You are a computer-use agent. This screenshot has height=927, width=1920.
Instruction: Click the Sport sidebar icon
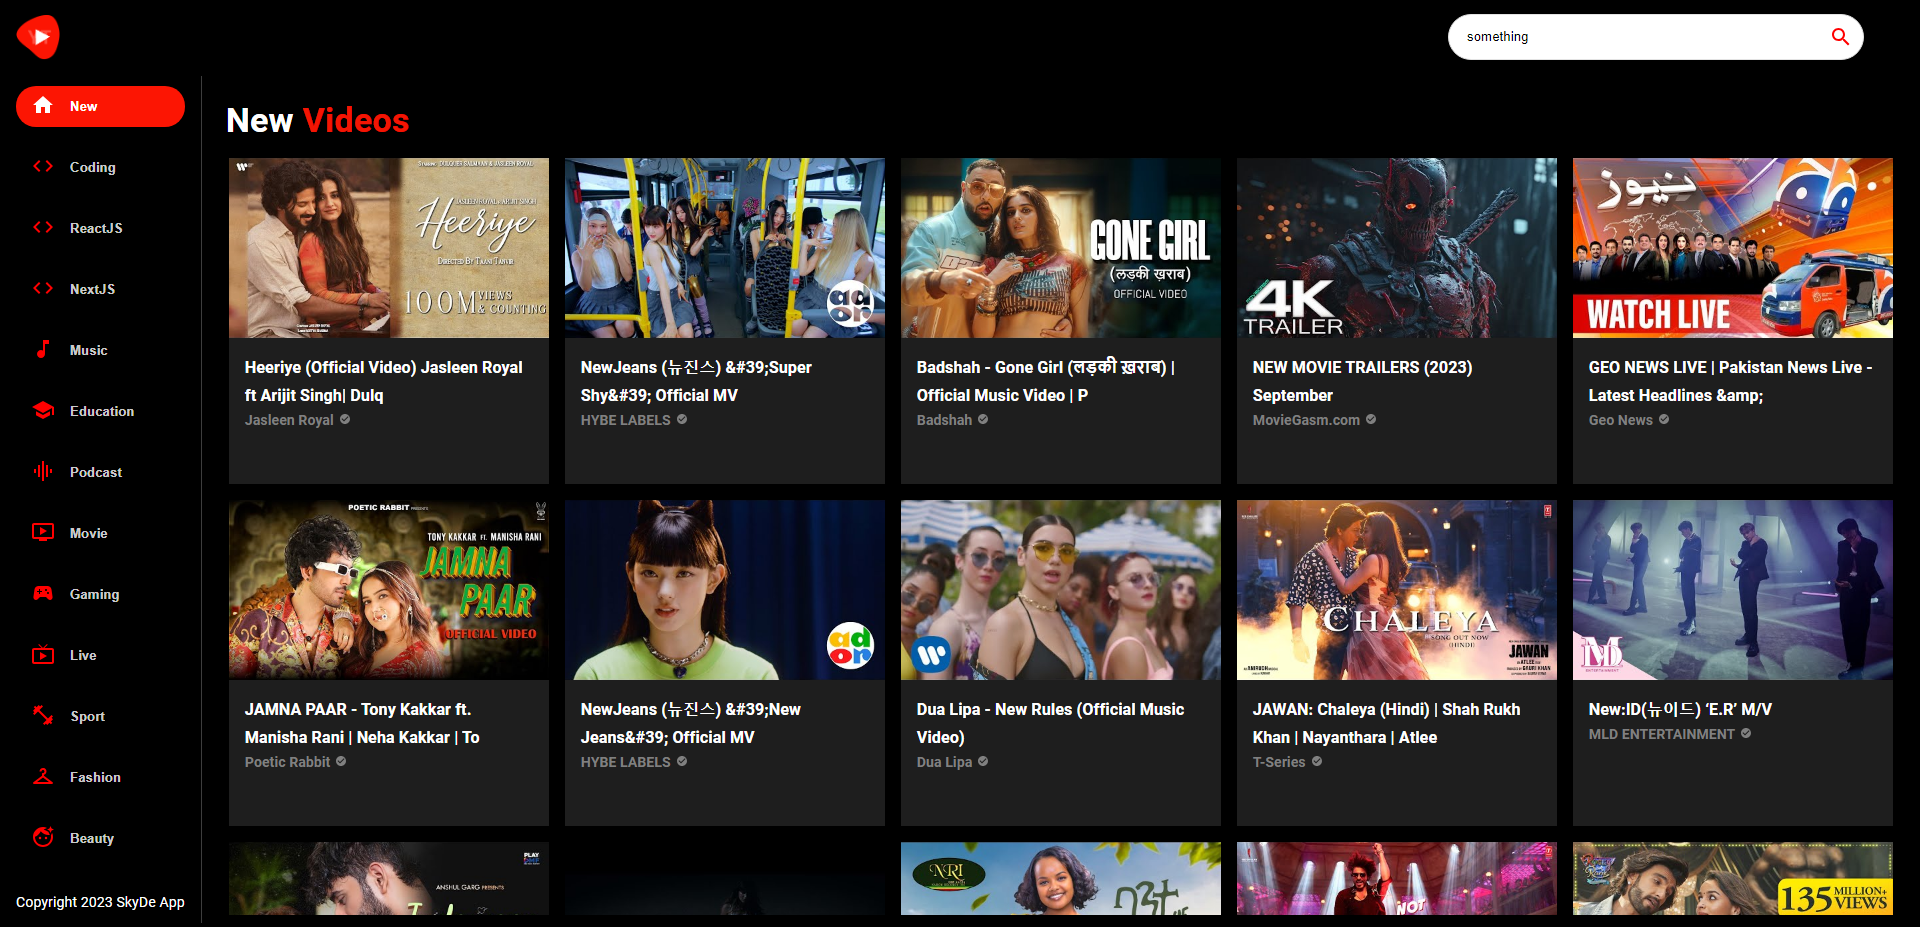[44, 715]
